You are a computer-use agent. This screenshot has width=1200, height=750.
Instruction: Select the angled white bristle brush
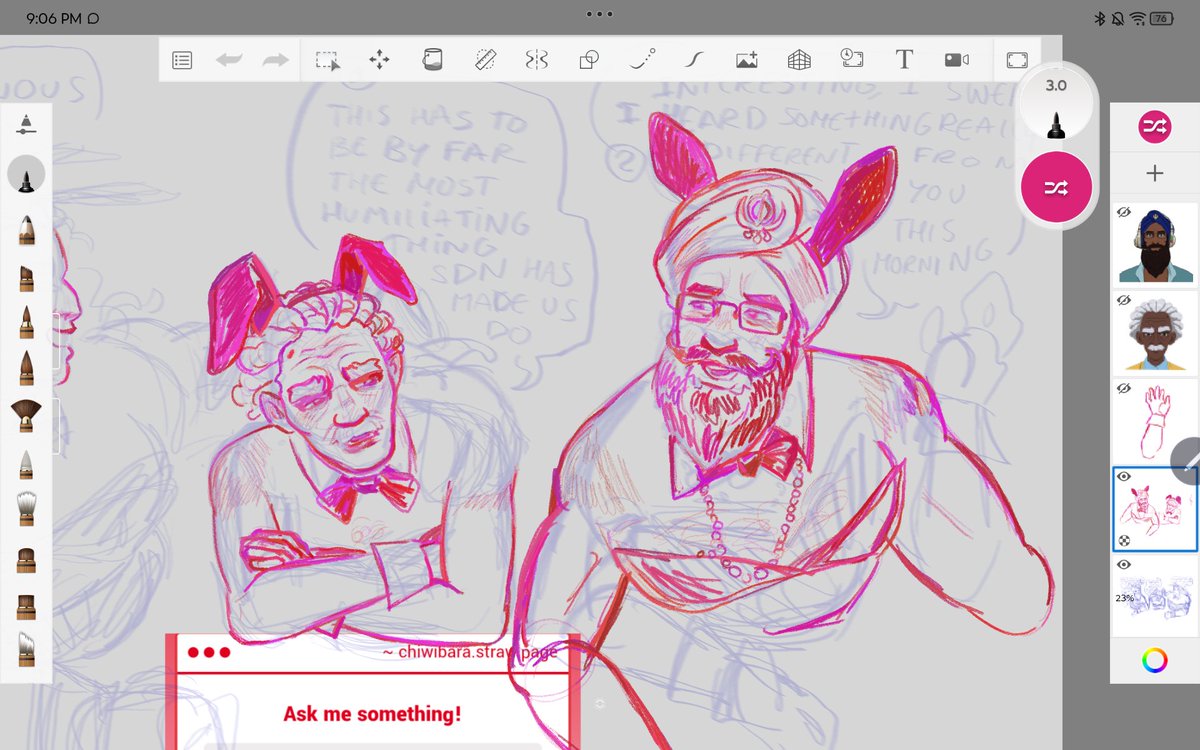tap(27, 648)
